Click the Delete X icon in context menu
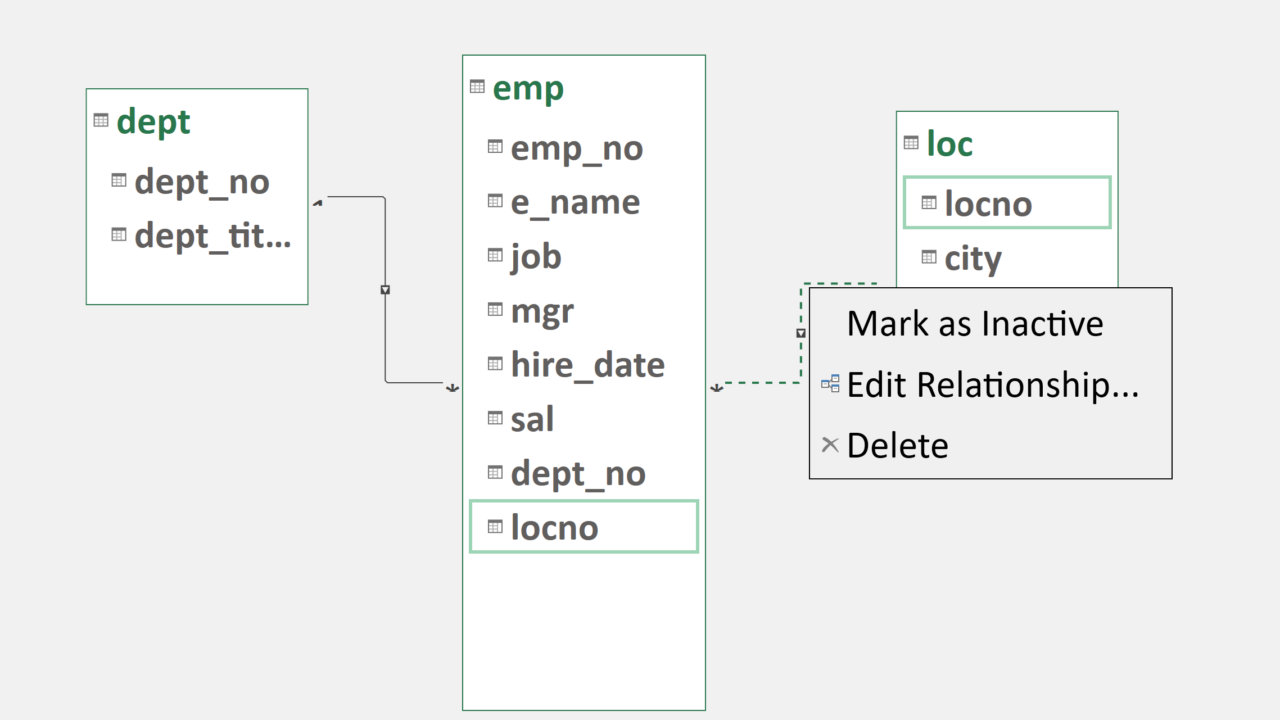This screenshot has width=1280, height=720. (829, 444)
